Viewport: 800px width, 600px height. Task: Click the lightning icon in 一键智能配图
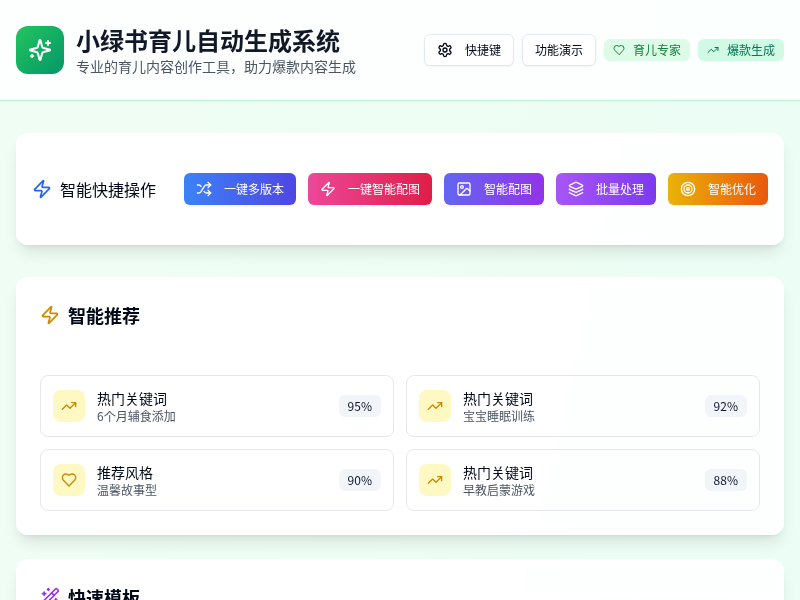[x=328, y=189]
